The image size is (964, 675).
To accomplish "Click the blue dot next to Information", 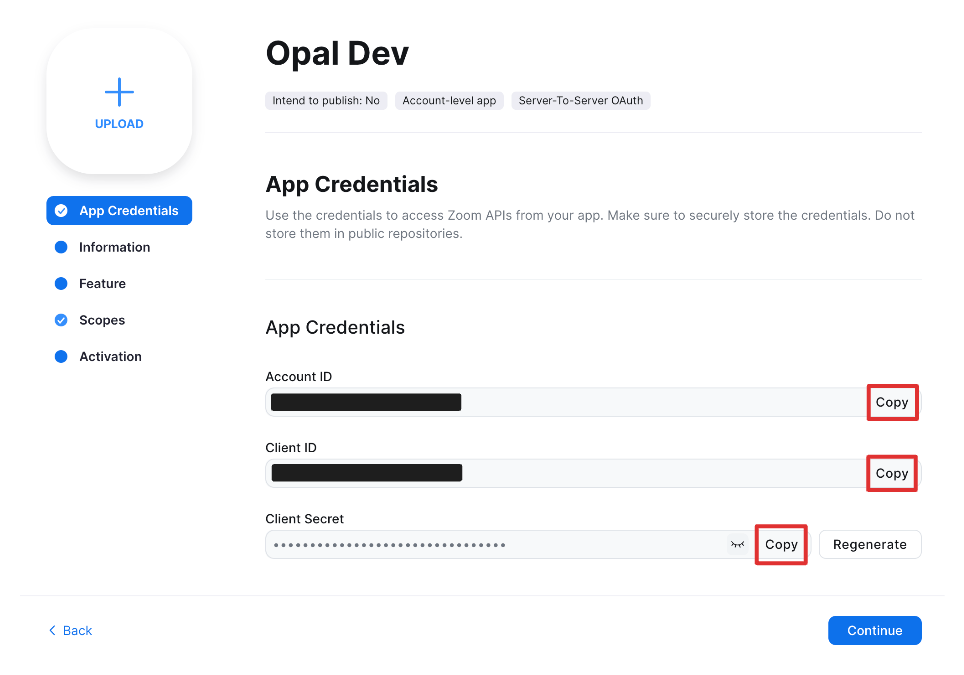I will tap(61, 247).
